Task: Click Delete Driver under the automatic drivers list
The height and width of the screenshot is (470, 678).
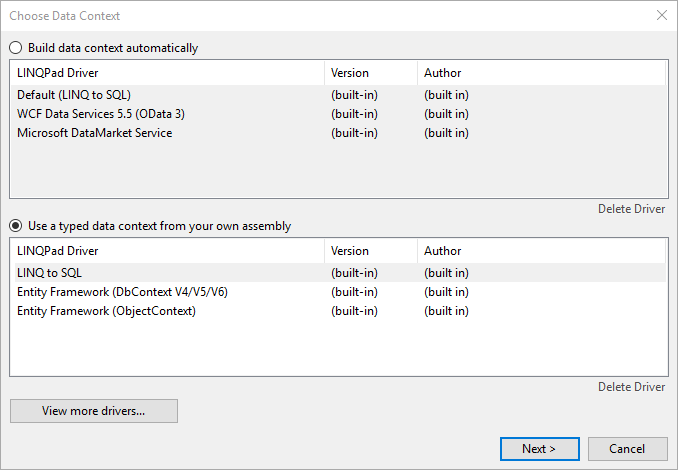Action: click(x=631, y=209)
